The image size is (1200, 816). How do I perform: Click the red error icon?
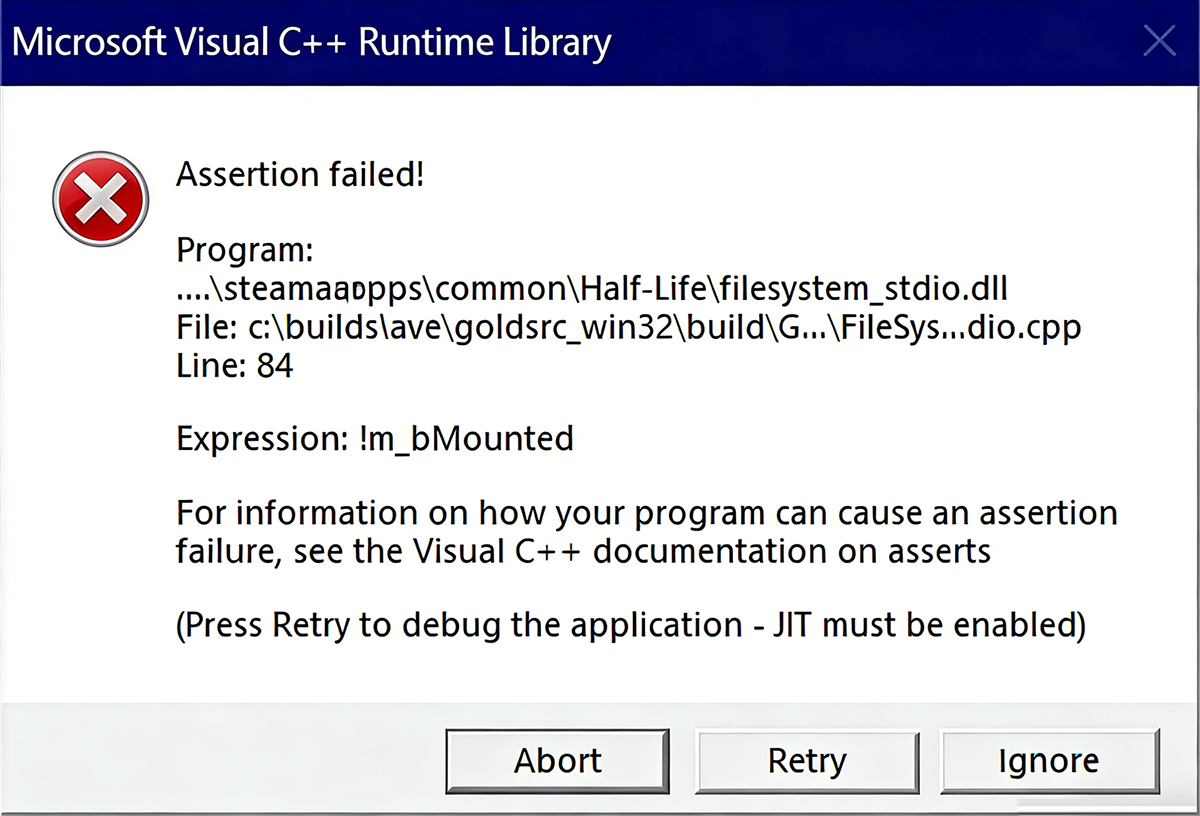pos(100,198)
